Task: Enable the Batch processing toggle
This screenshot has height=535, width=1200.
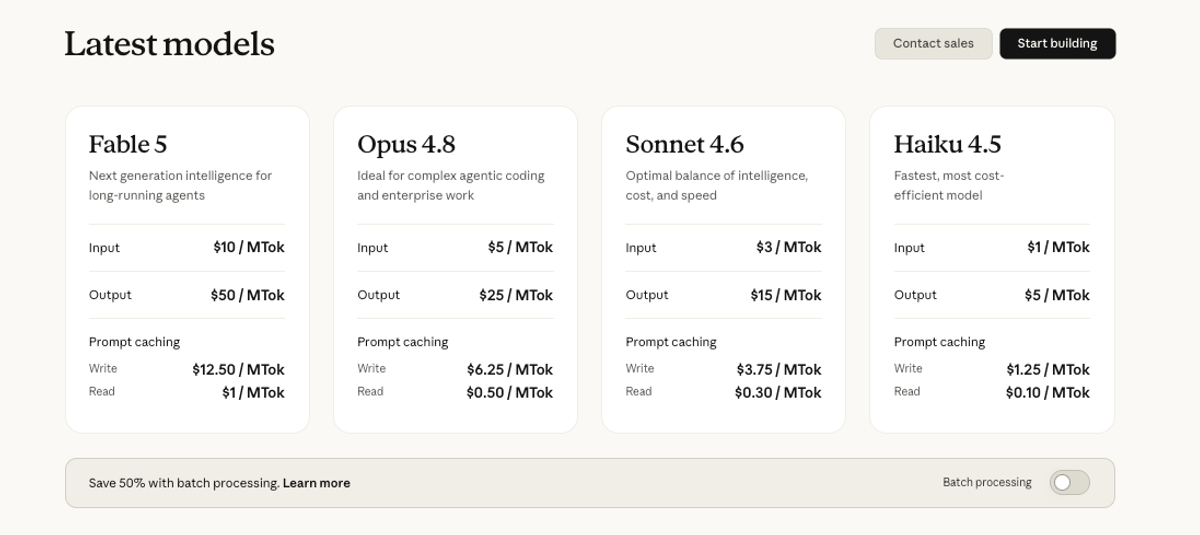Action: [x=1069, y=483]
